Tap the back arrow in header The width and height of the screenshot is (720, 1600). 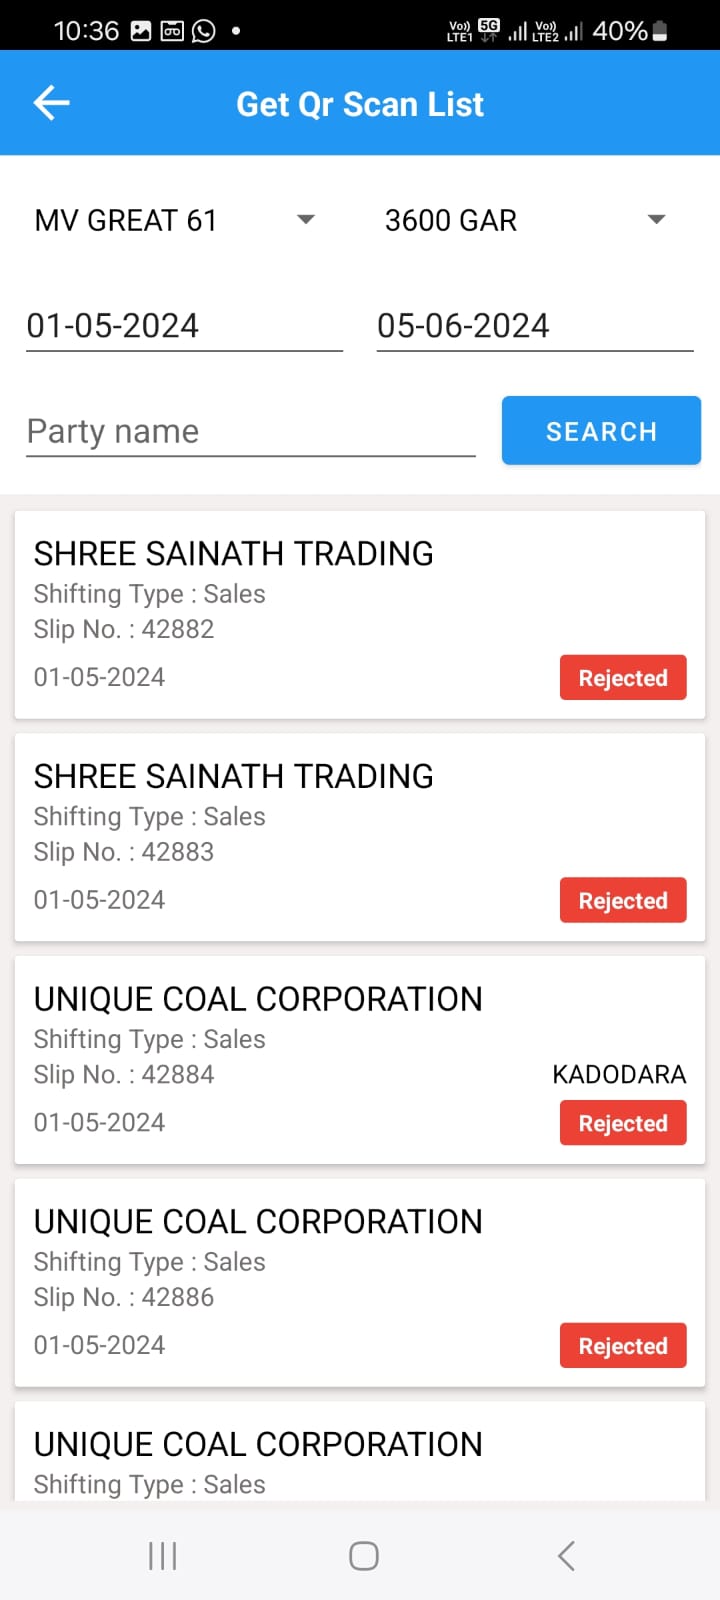pyautogui.click(x=51, y=103)
